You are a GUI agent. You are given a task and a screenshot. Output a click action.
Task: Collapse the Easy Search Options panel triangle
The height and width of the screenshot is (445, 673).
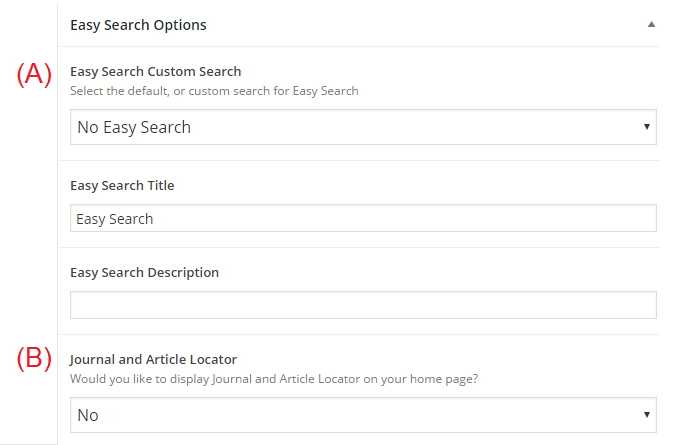tap(651, 23)
